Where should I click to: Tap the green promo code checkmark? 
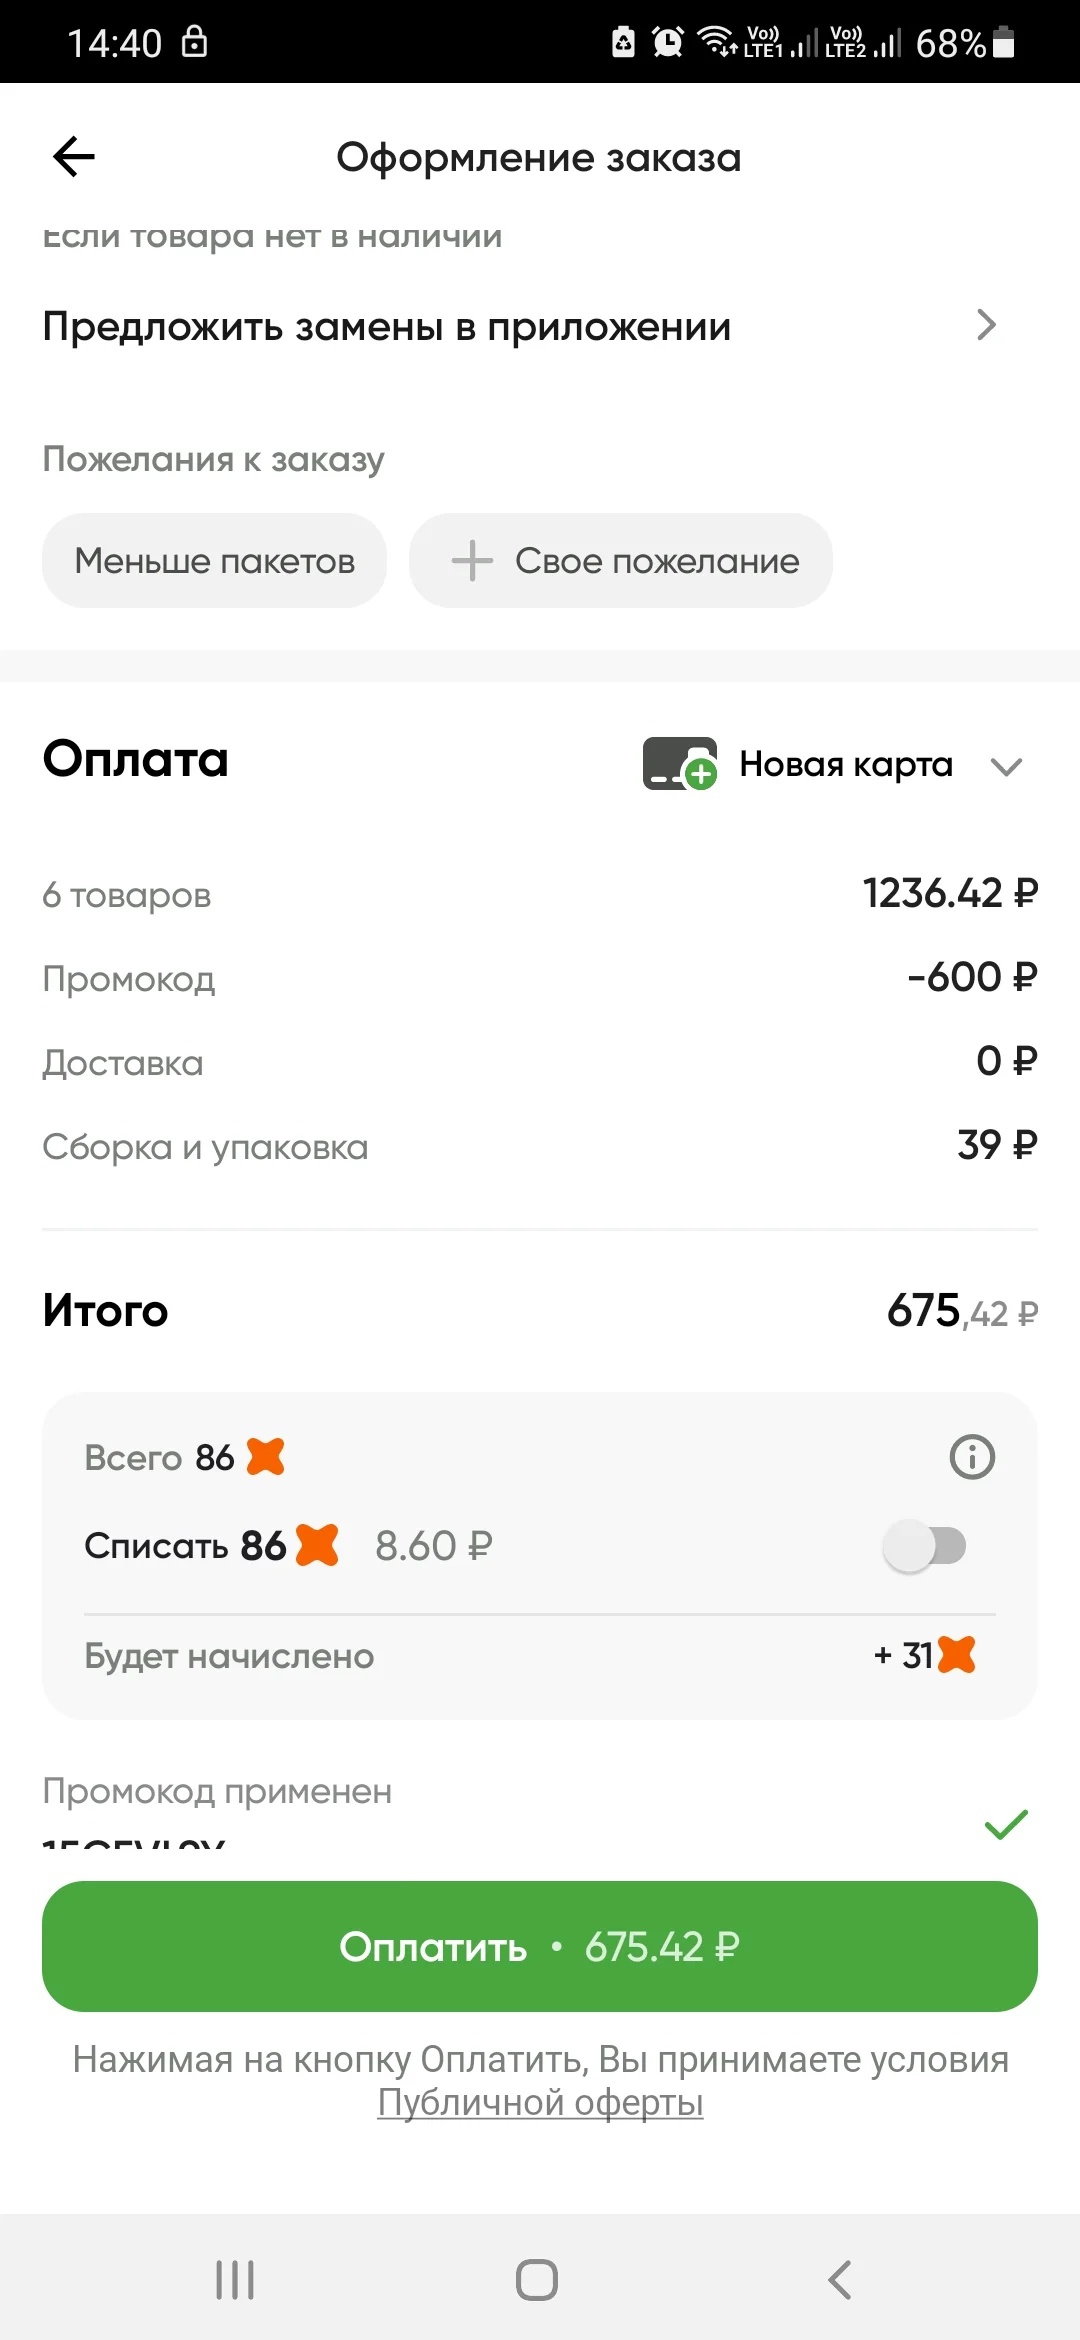coord(1006,1824)
